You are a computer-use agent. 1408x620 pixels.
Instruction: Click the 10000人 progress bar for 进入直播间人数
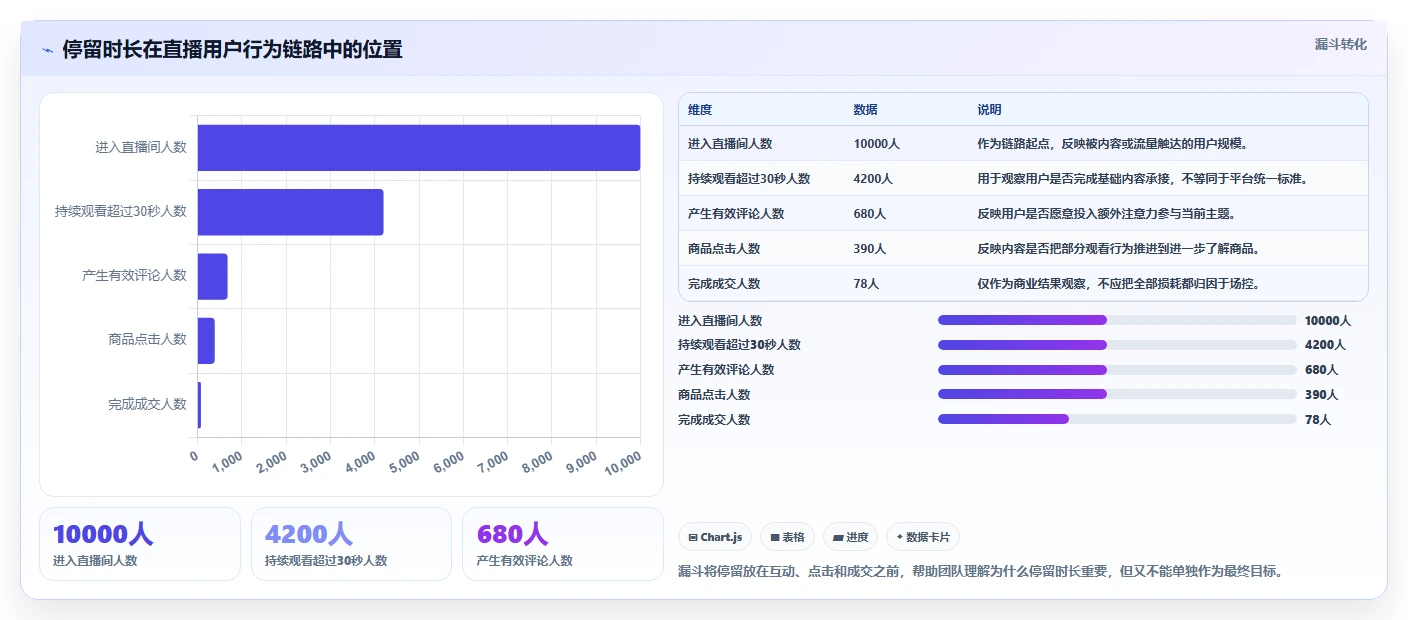(x=1117, y=320)
